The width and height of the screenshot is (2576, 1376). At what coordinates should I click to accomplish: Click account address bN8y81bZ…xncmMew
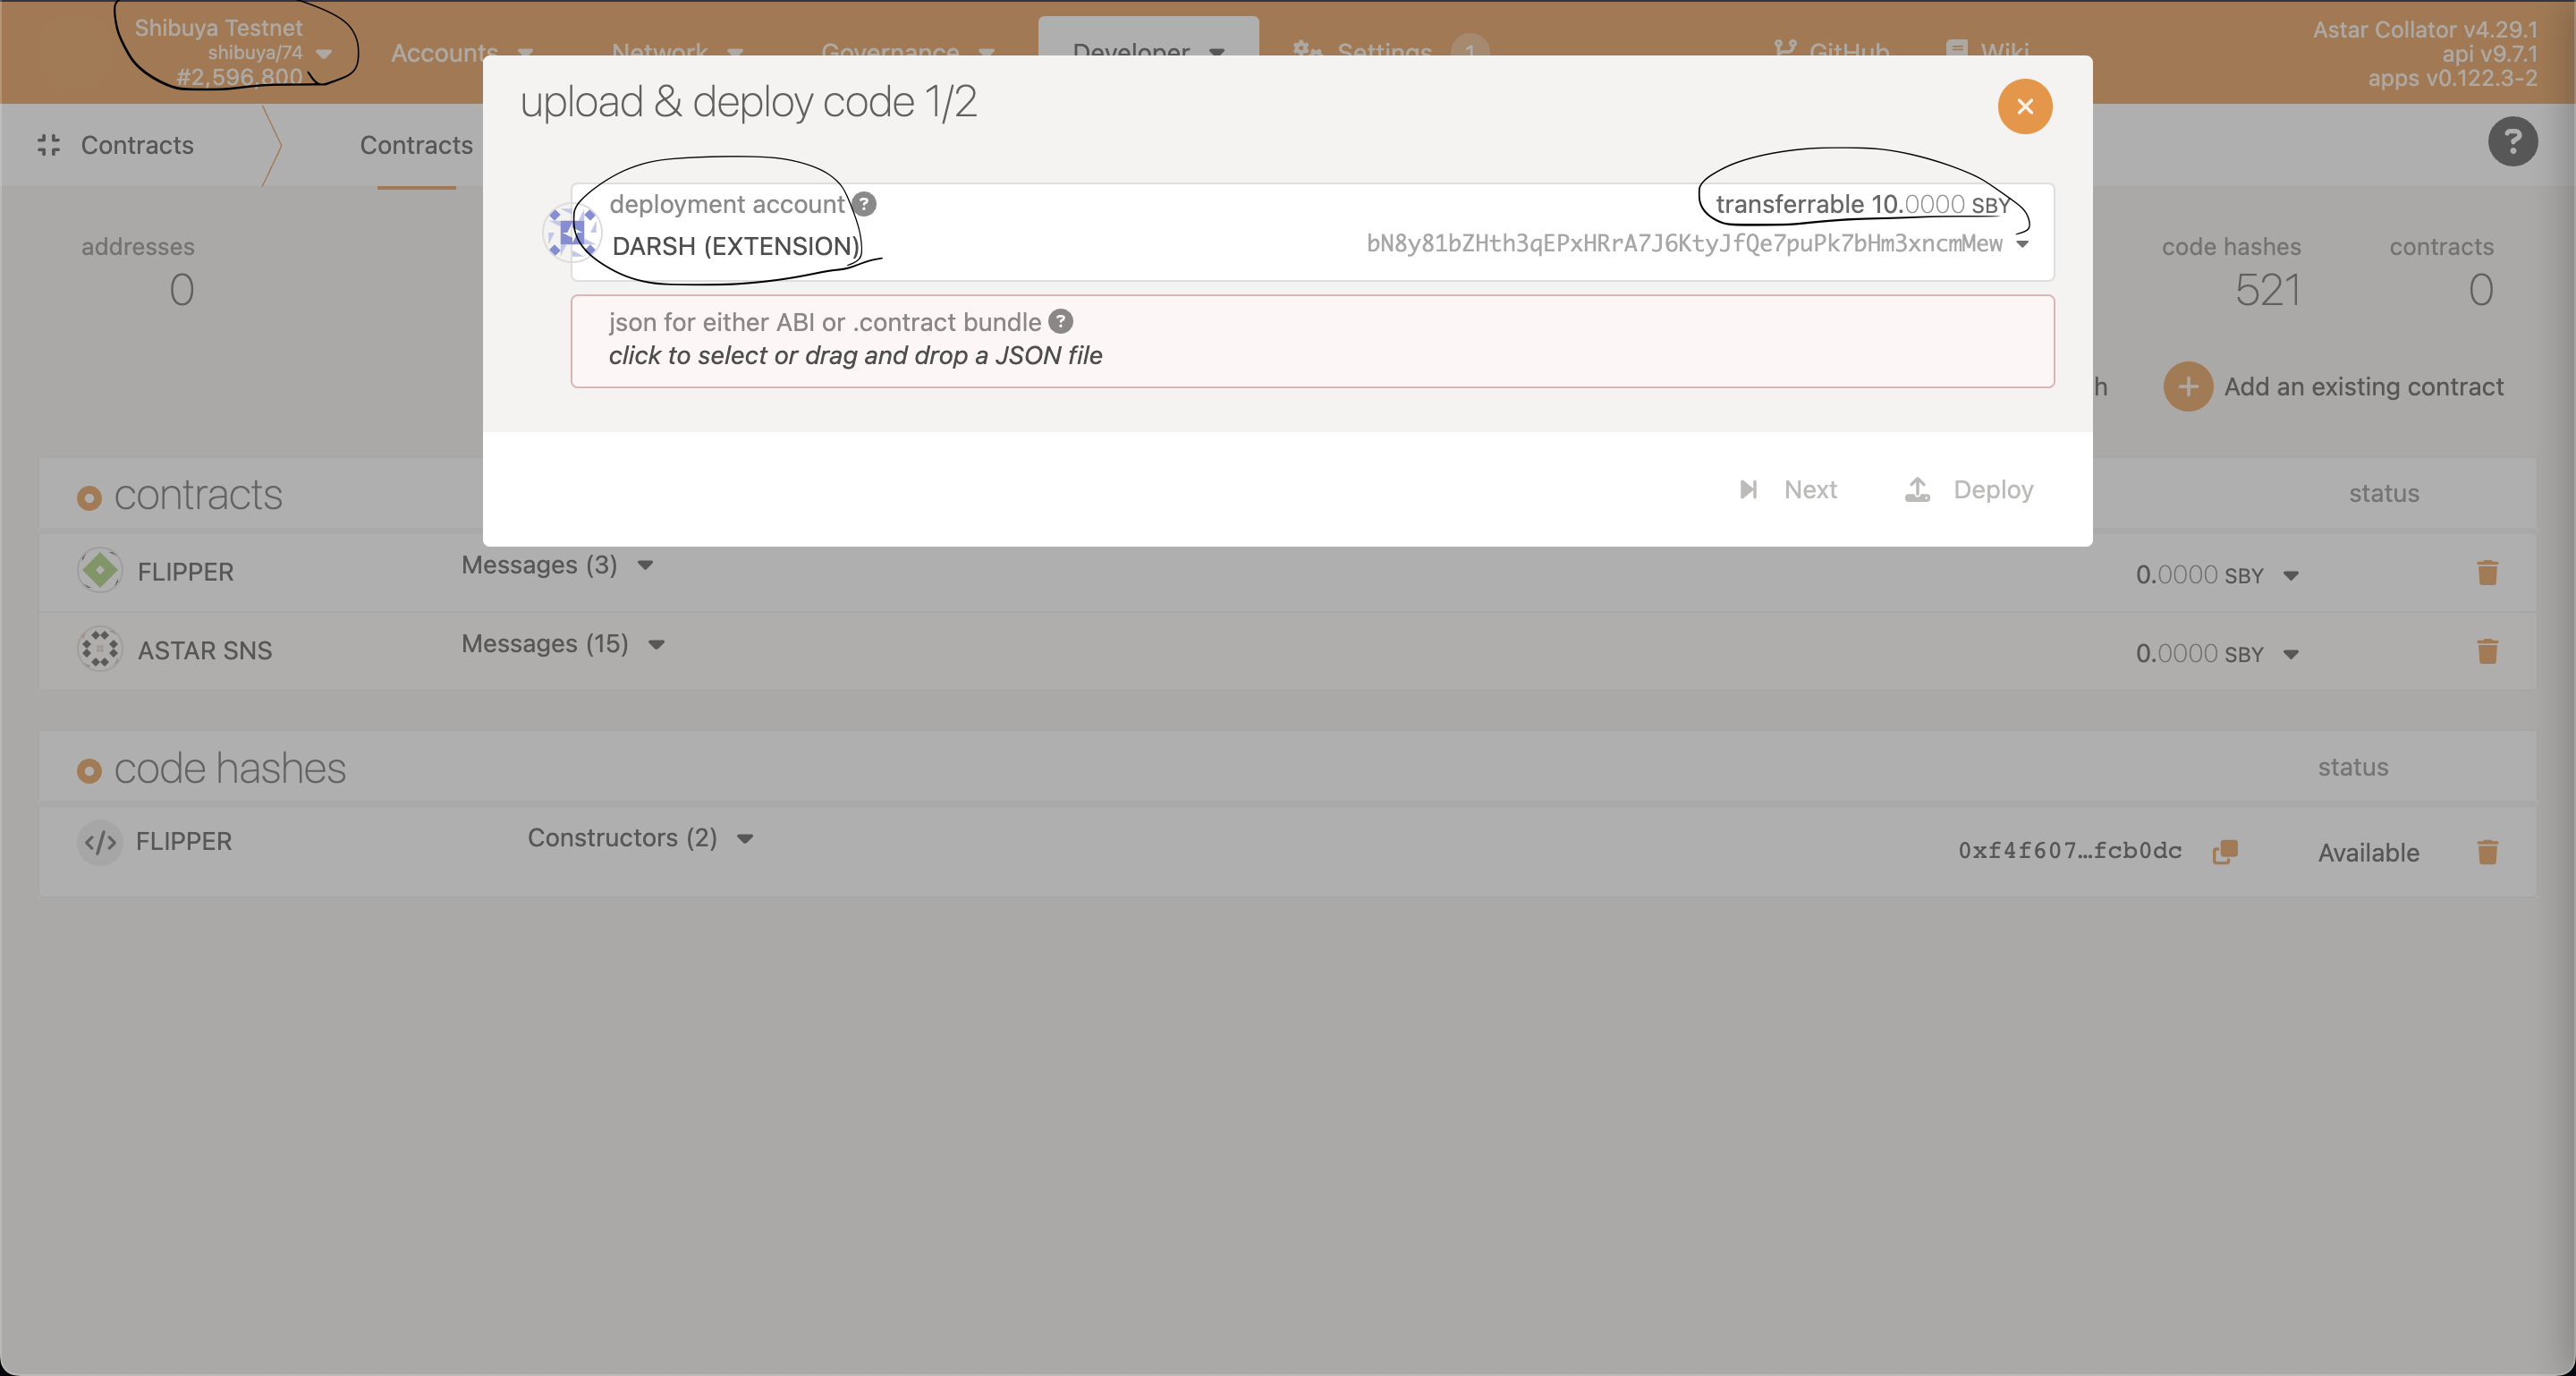tap(1684, 244)
